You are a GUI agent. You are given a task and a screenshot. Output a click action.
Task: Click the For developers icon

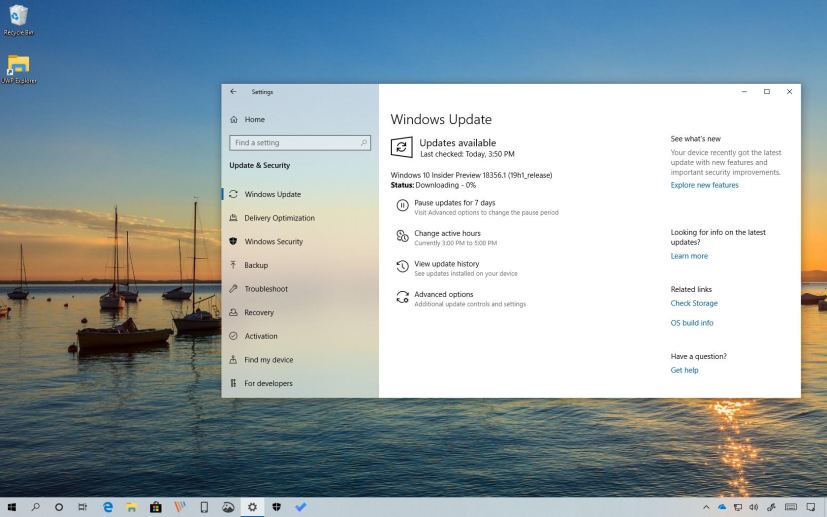click(x=233, y=383)
